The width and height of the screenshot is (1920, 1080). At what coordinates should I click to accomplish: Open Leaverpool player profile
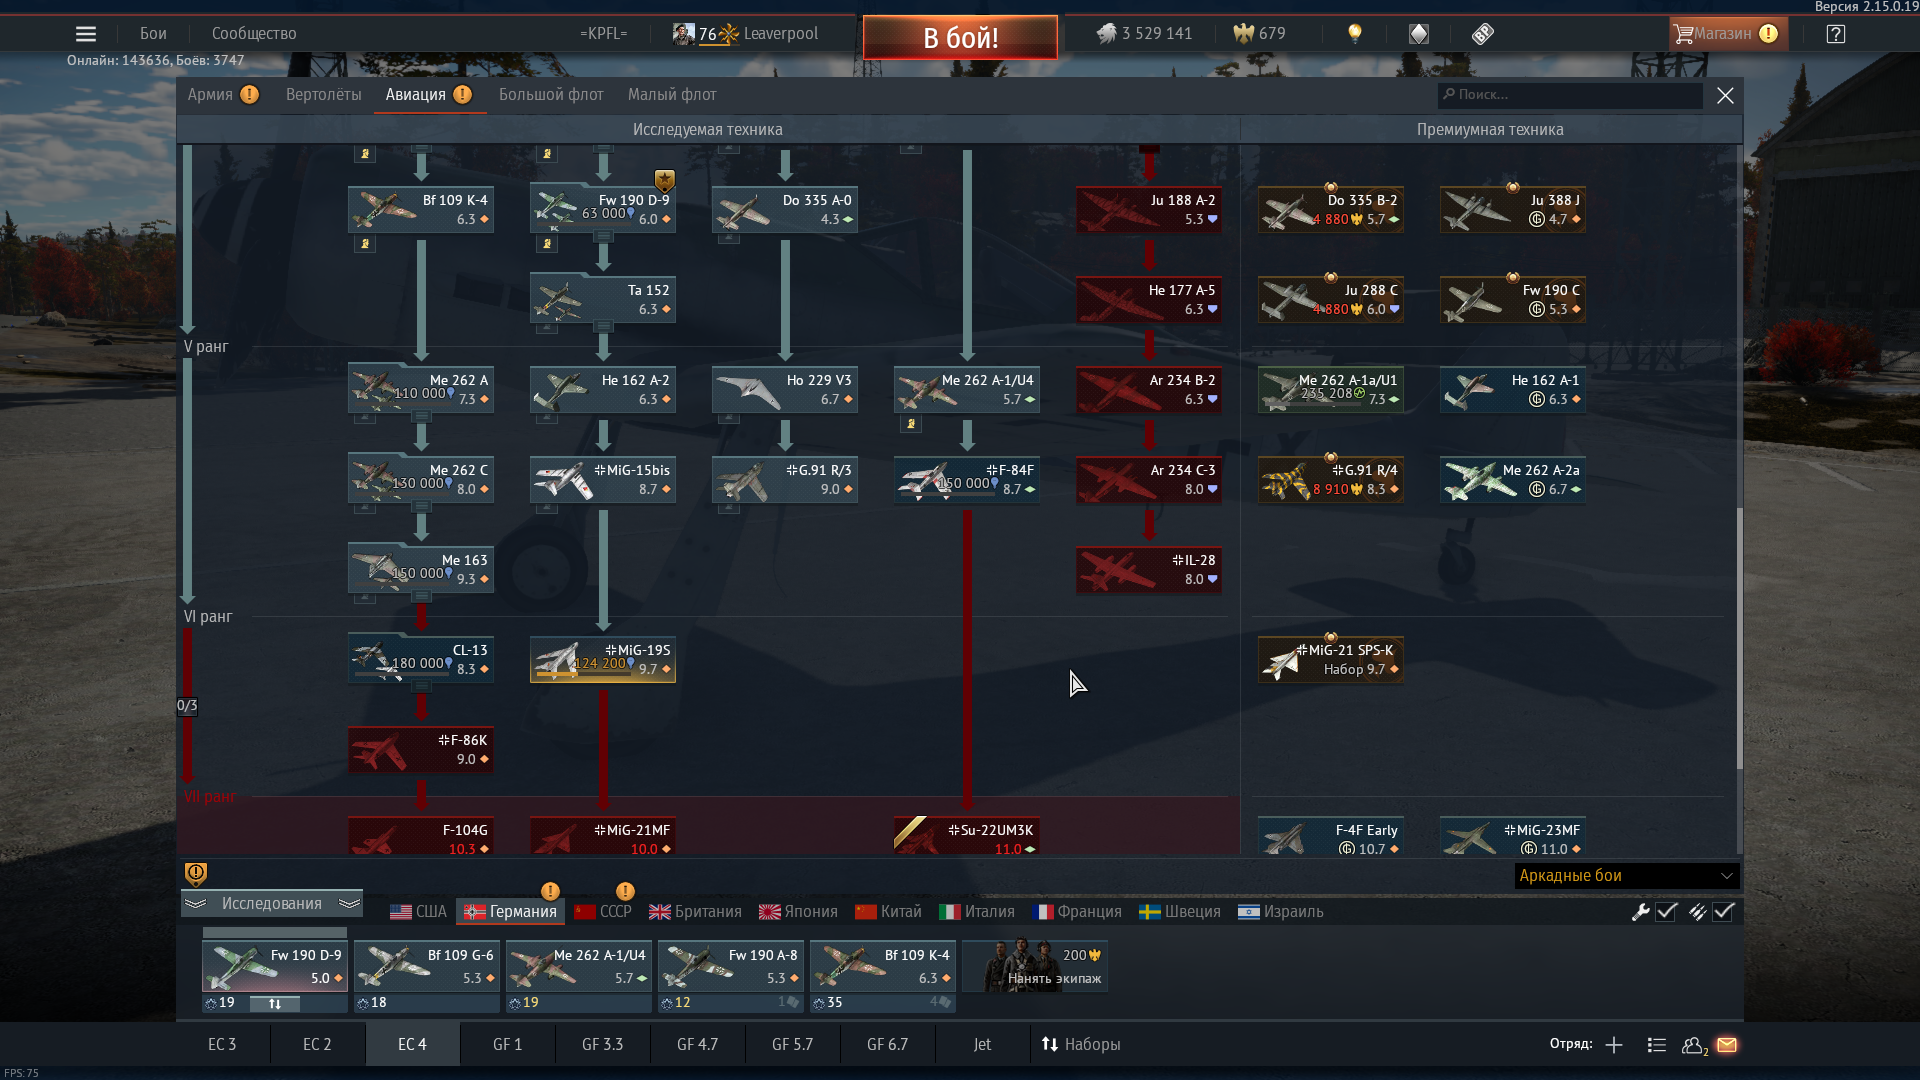pyautogui.click(x=781, y=34)
